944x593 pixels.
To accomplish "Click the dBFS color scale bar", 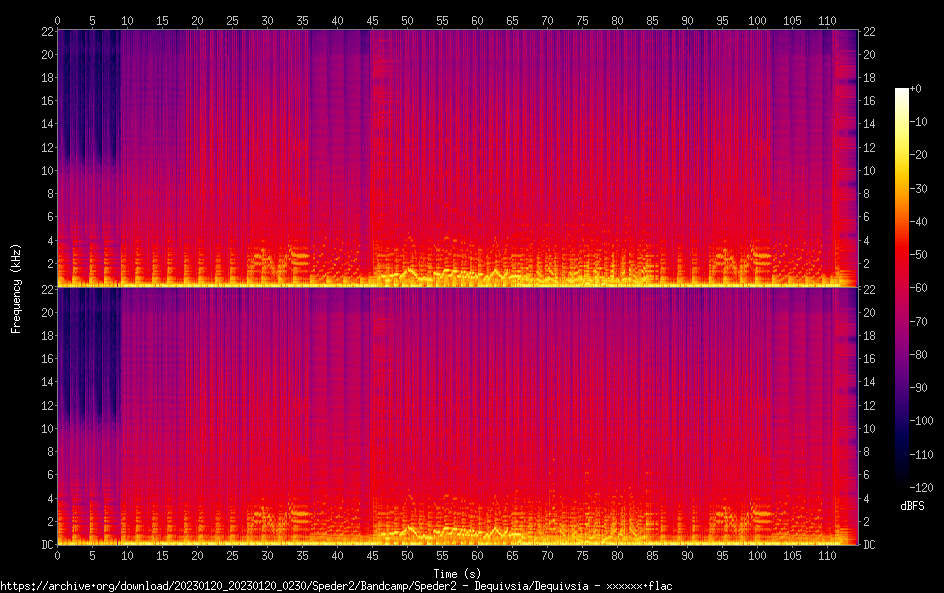I will 902,289.
